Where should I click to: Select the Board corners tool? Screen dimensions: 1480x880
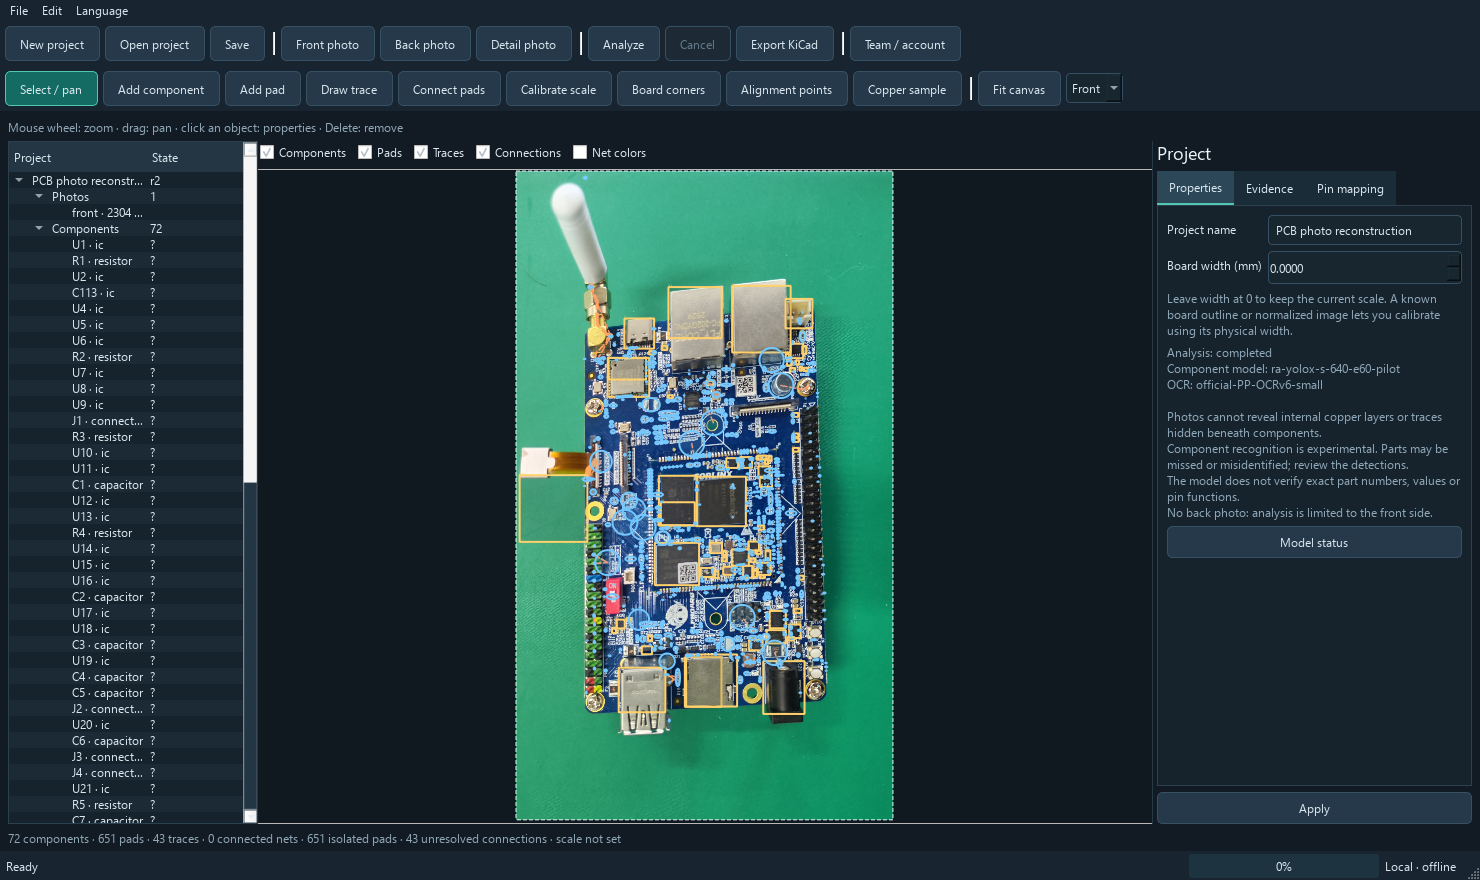[668, 90]
